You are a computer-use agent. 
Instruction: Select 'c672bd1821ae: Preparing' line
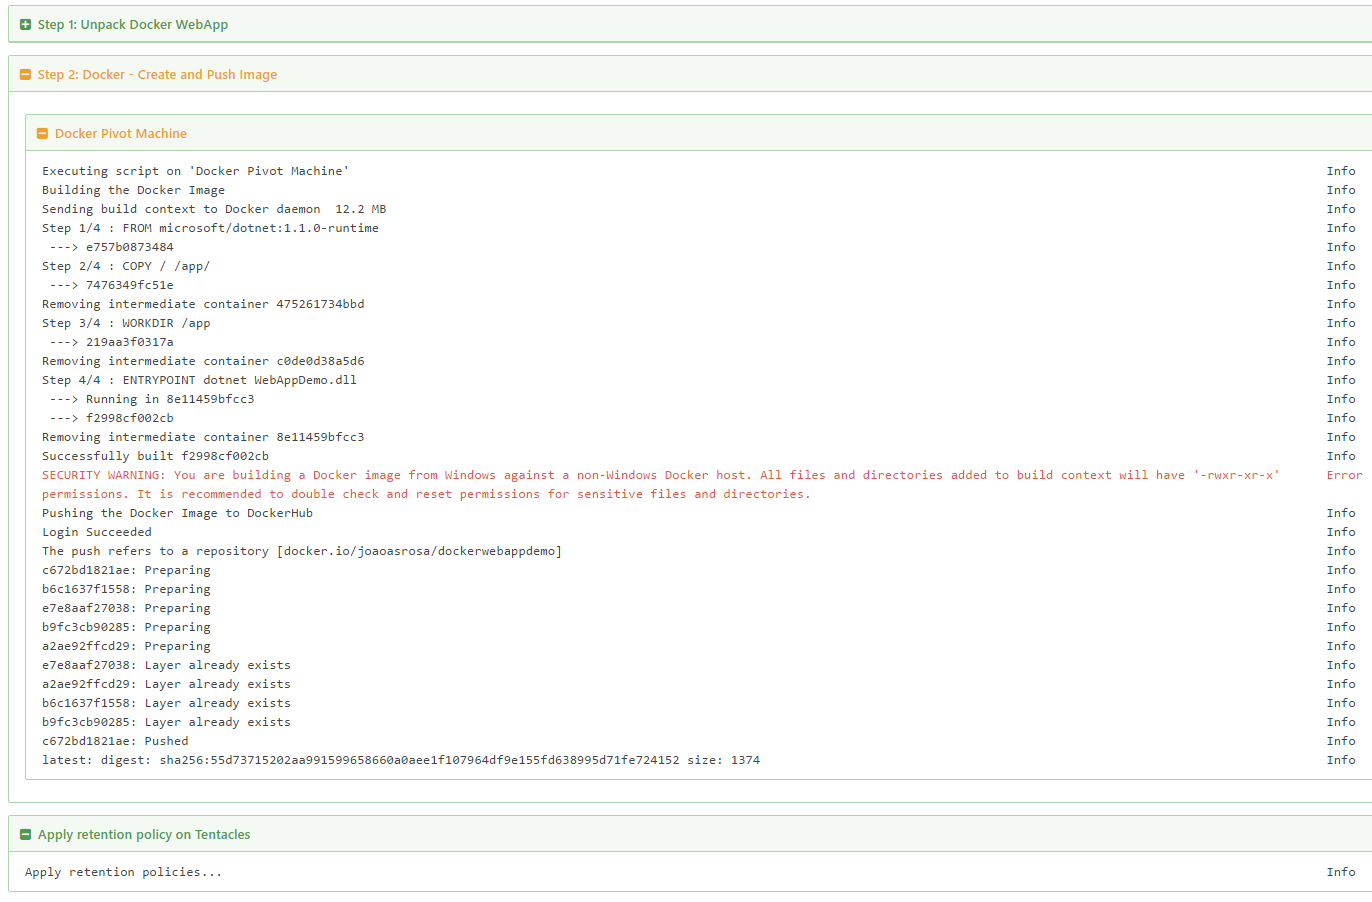(126, 570)
